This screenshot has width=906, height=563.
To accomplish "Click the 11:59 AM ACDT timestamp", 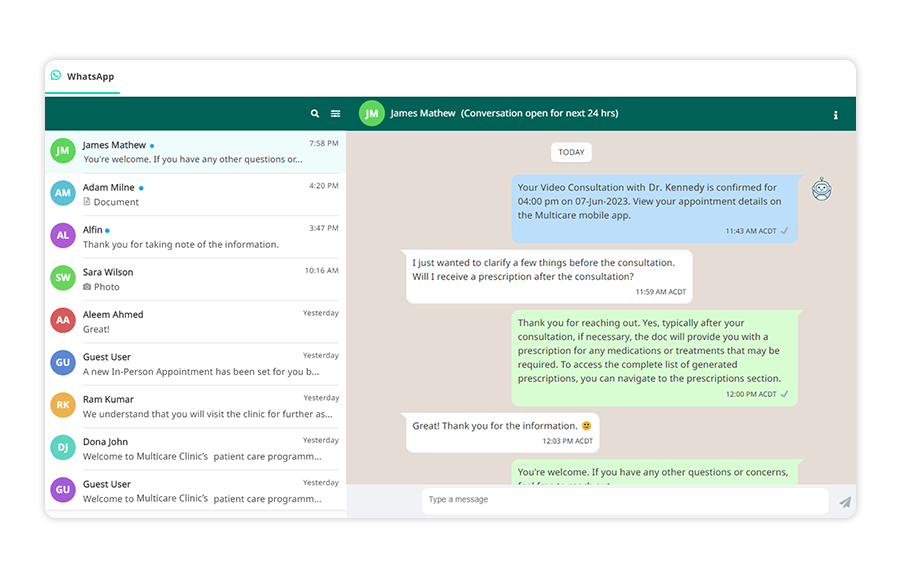I will (x=661, y=292).
